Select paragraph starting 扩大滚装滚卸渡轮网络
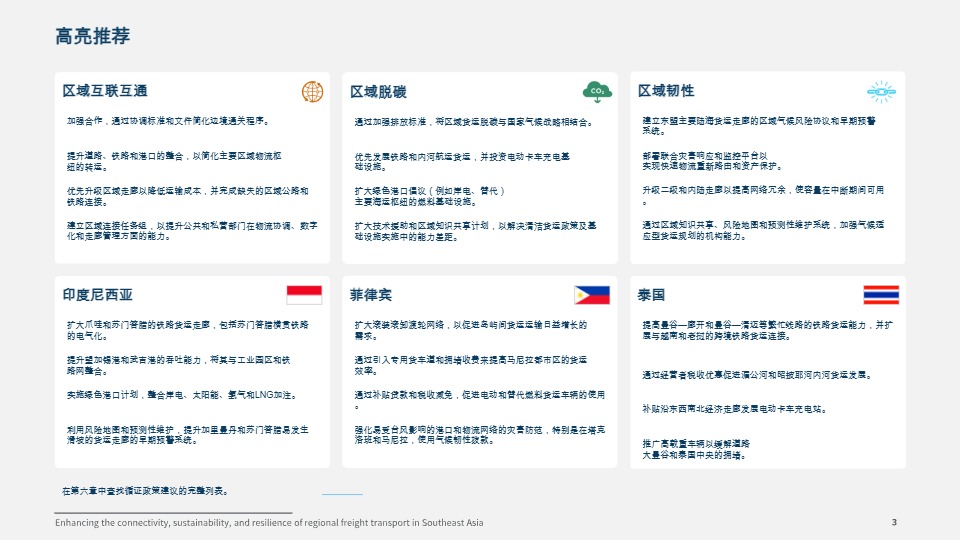The width and height of the screenshot is (960, 540). pos(470,331)
